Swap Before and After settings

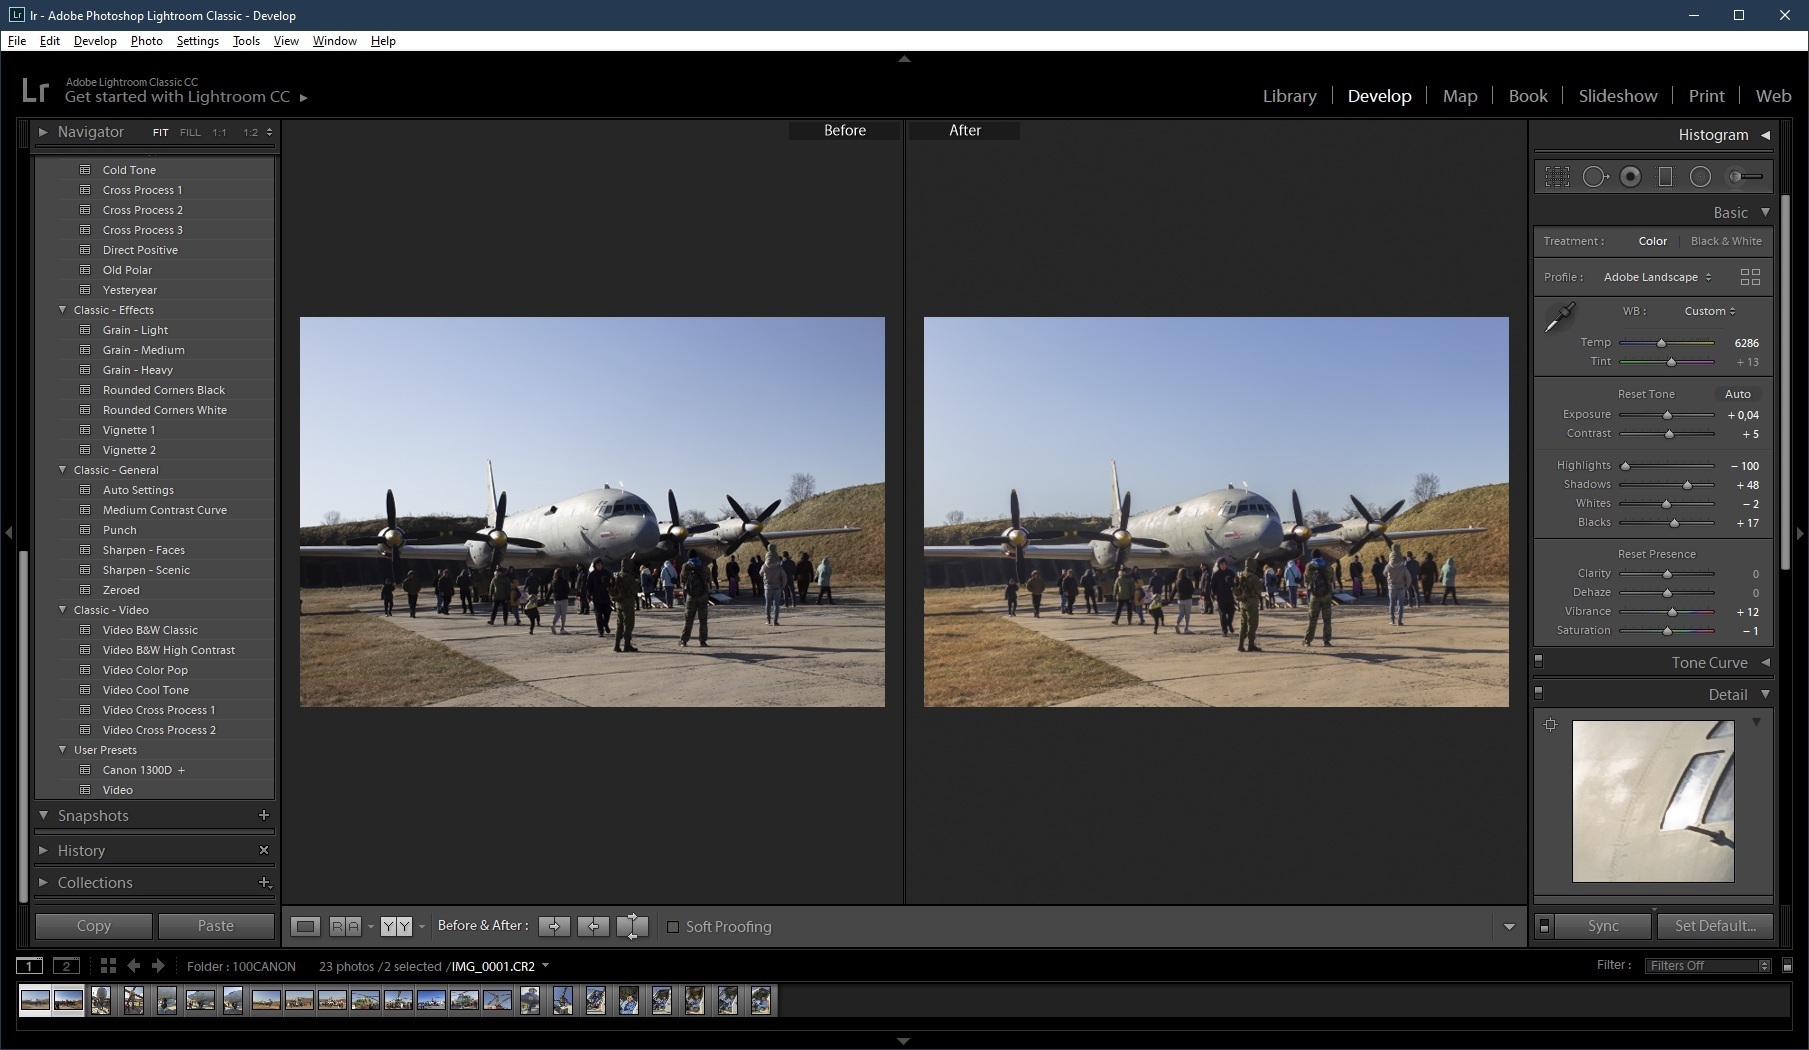(x=632, y=927)
